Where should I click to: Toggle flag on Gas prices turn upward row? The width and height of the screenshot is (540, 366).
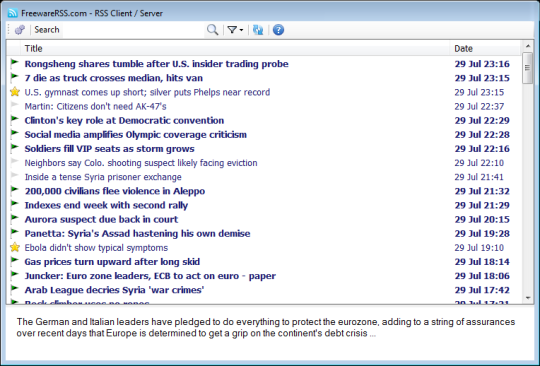pyautogui.click(x=14, y=261)
